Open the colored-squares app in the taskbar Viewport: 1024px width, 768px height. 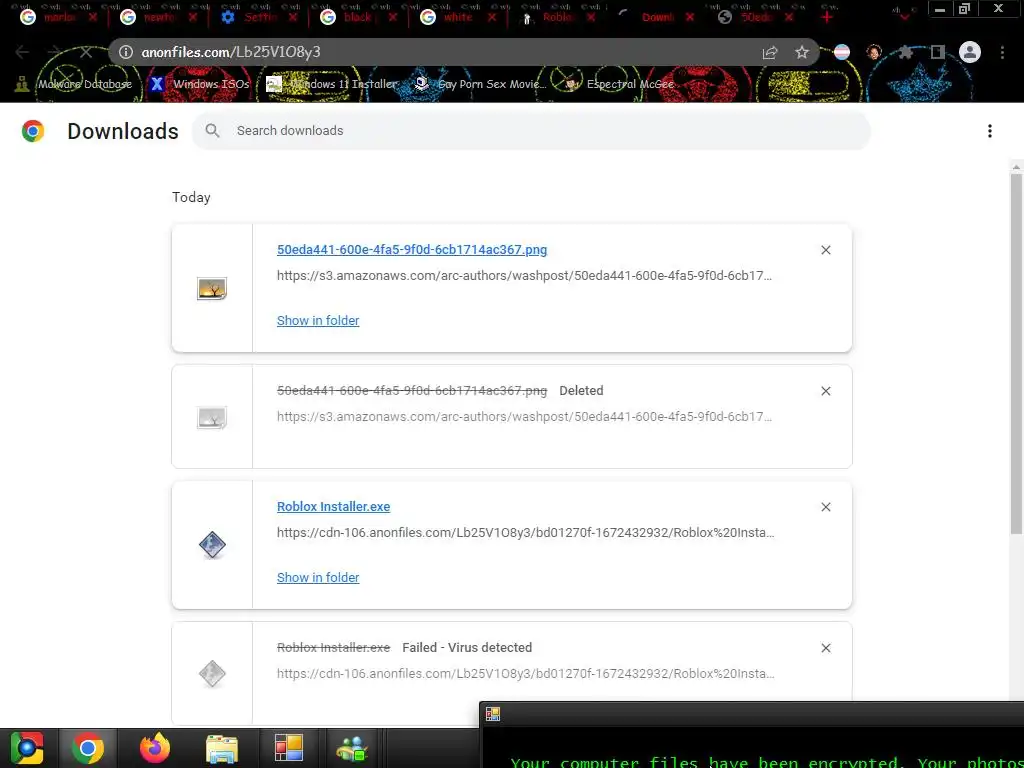(x=289, y=748)
